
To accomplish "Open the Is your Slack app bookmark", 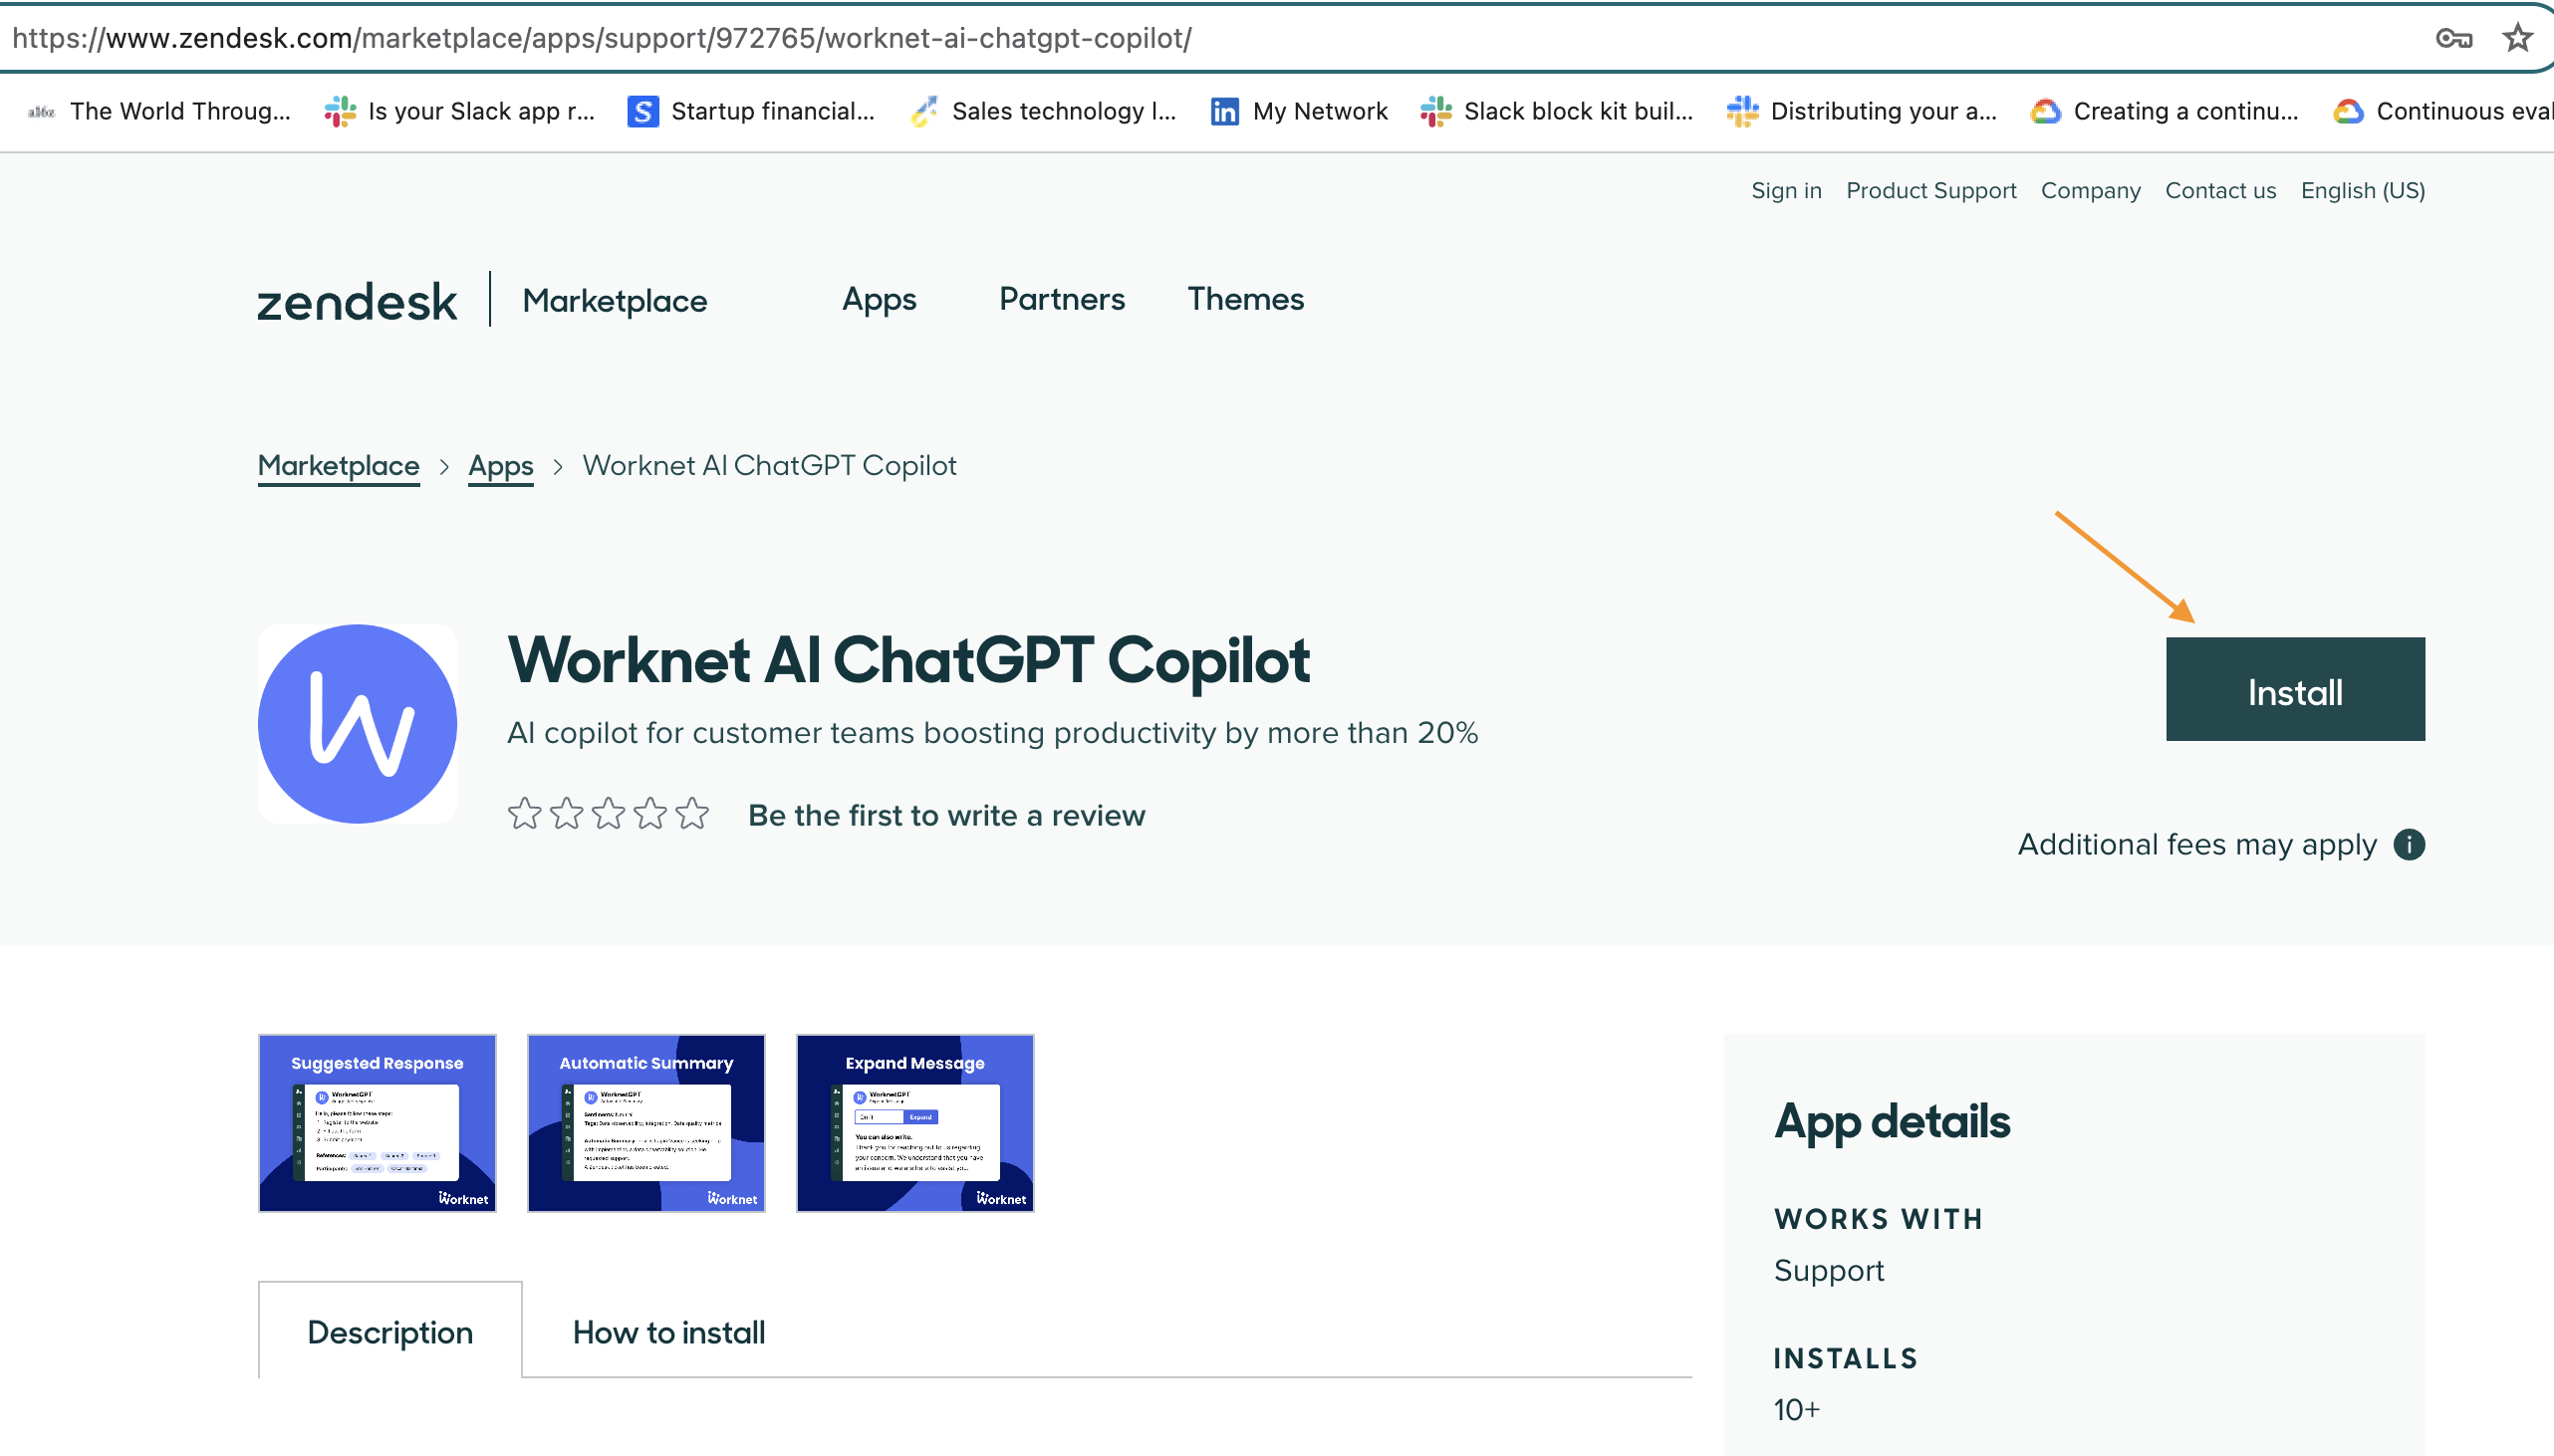I will 459,111.
